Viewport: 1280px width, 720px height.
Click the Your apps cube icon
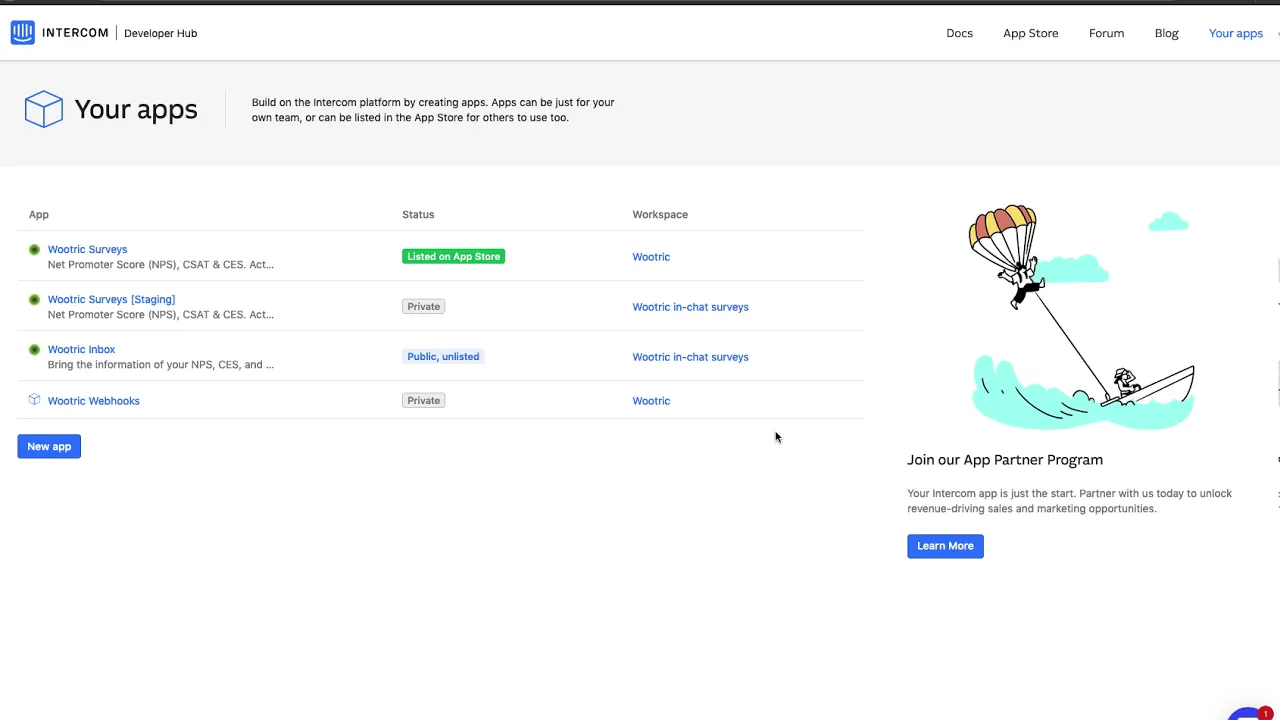coord(44,109)
